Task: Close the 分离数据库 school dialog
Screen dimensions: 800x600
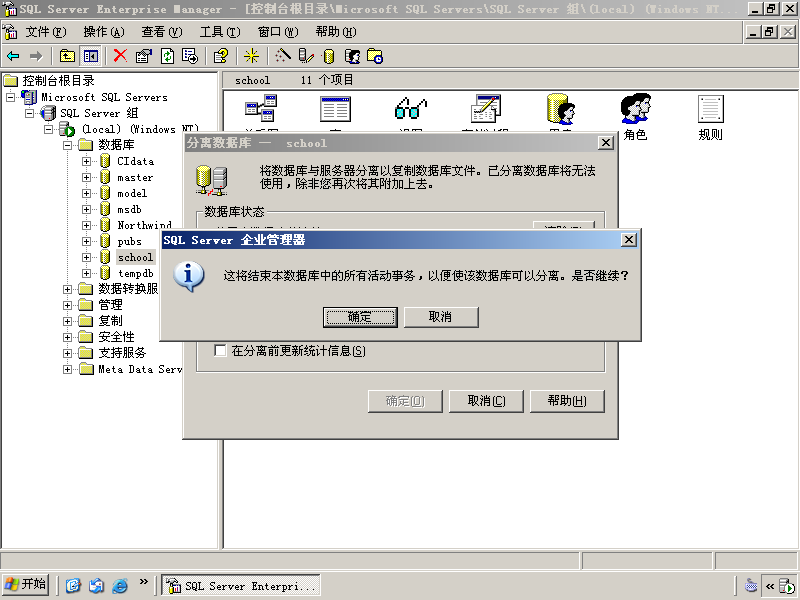Action: pyautogui.click(x=606, y=143)
